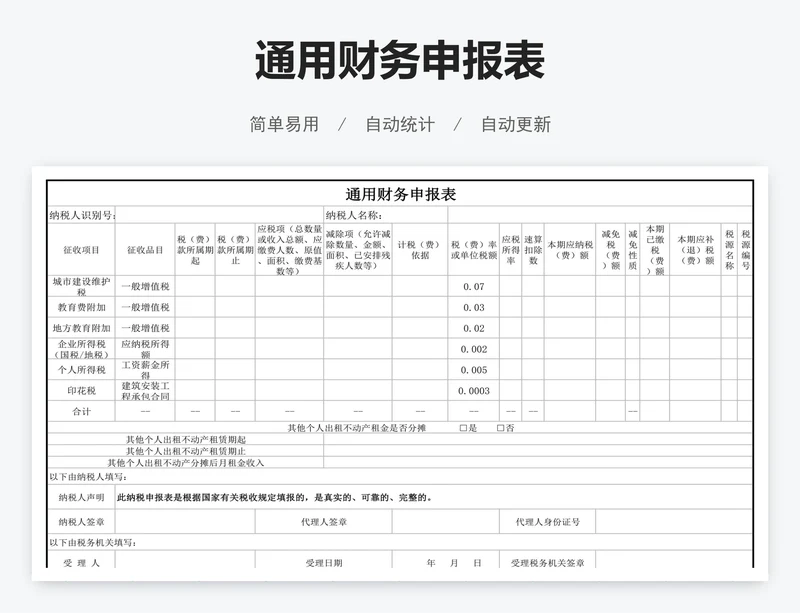The image size is (800, 613).
Task: Select the 教育费附加 row label
Action: [x=82, y=307]
